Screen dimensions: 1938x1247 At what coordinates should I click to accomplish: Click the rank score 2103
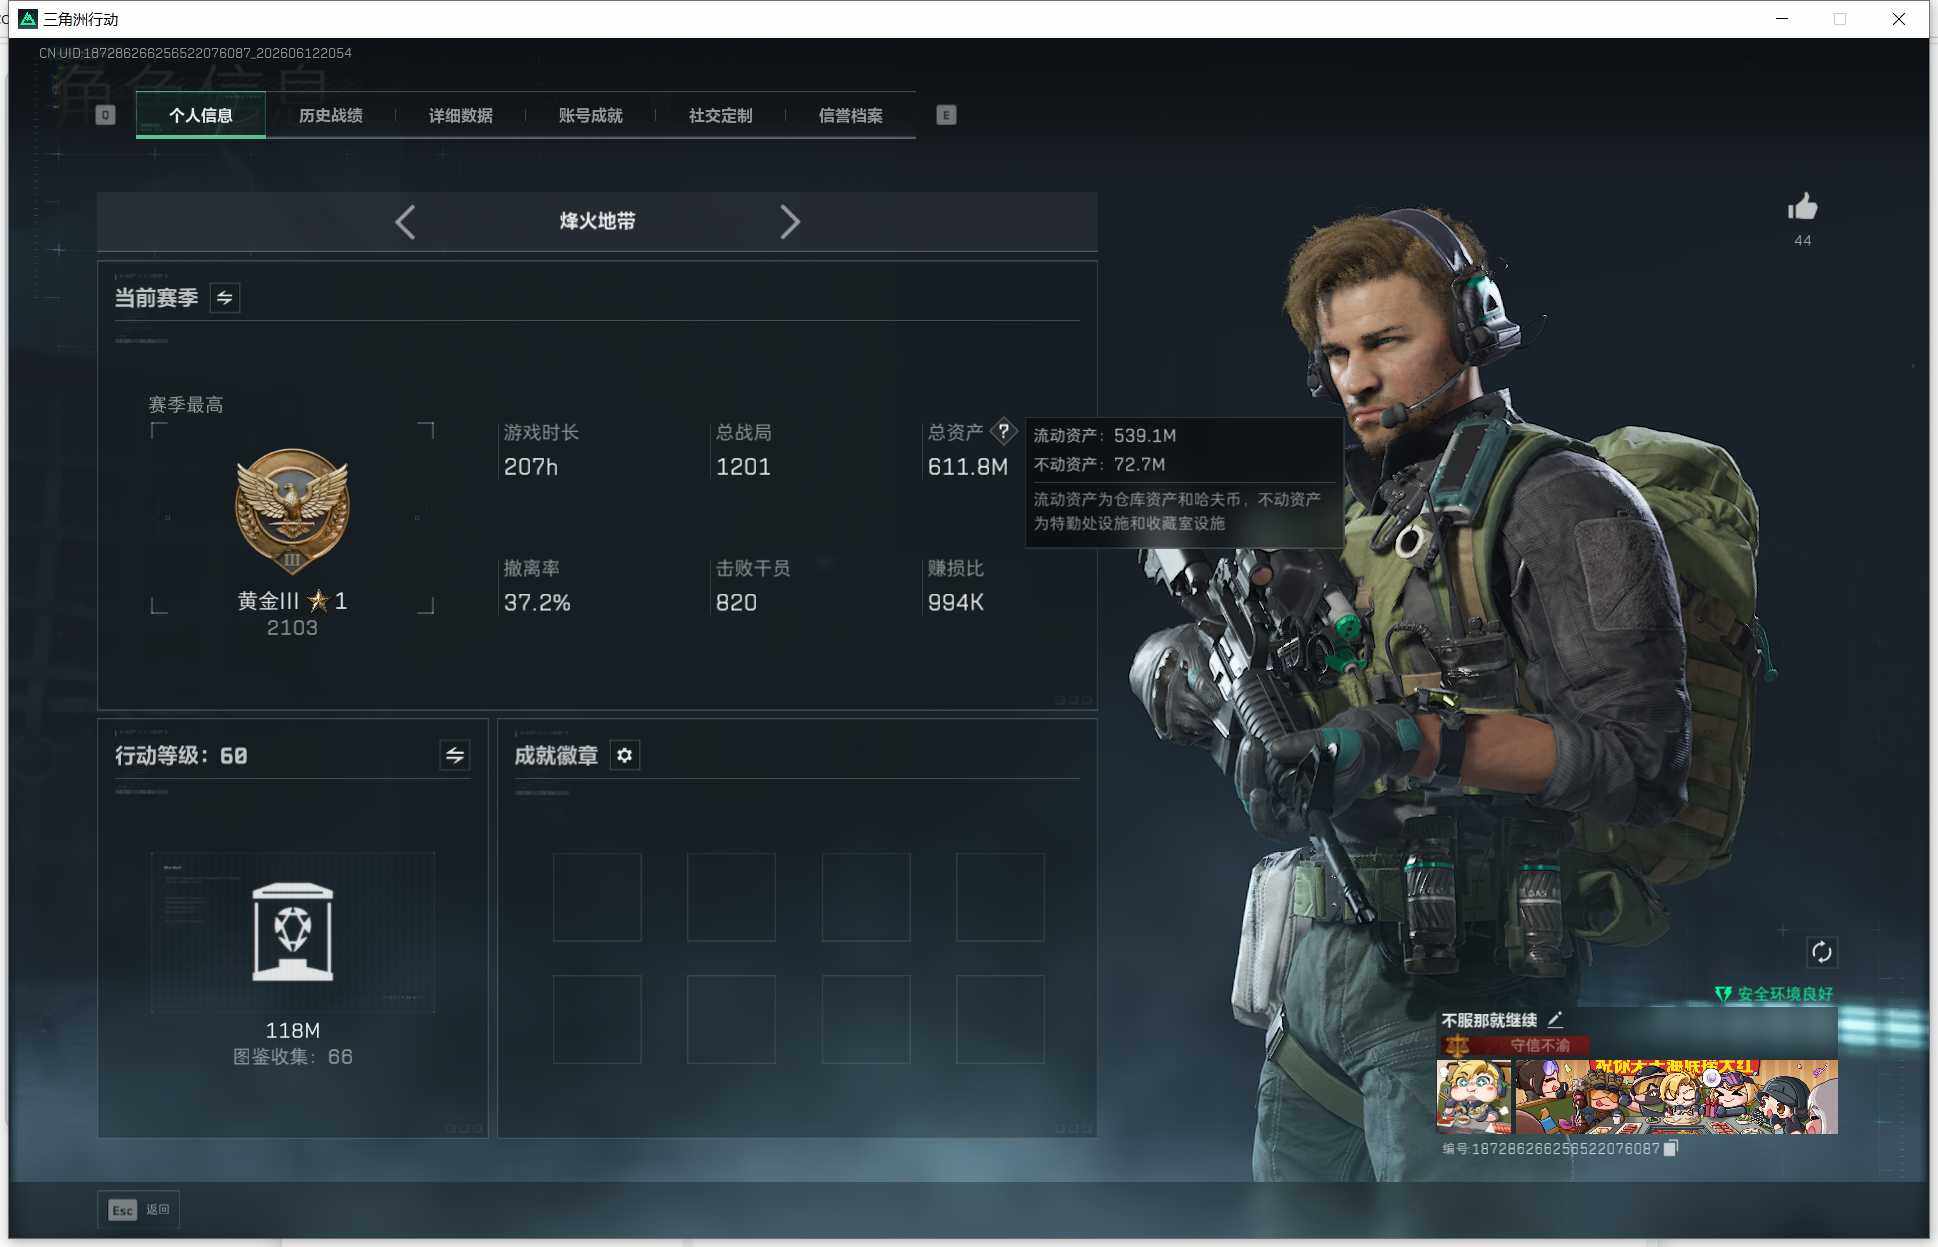click(x=292, y=628)
